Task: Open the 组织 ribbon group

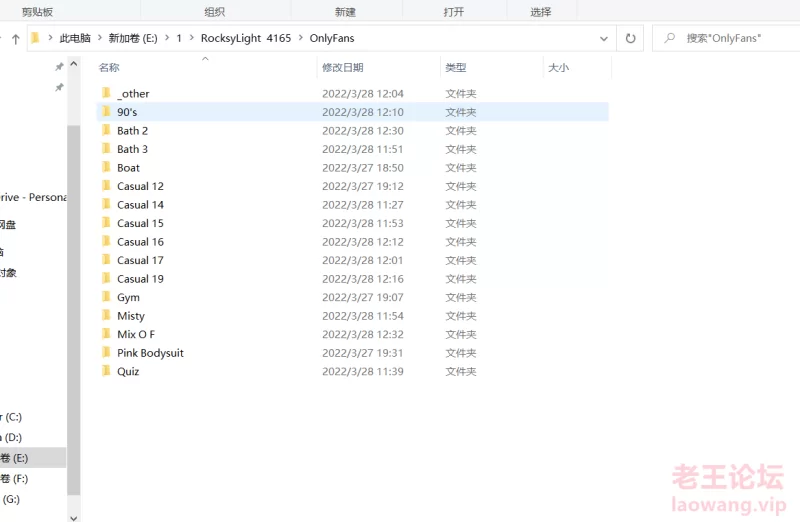Action: pos(214,12)
